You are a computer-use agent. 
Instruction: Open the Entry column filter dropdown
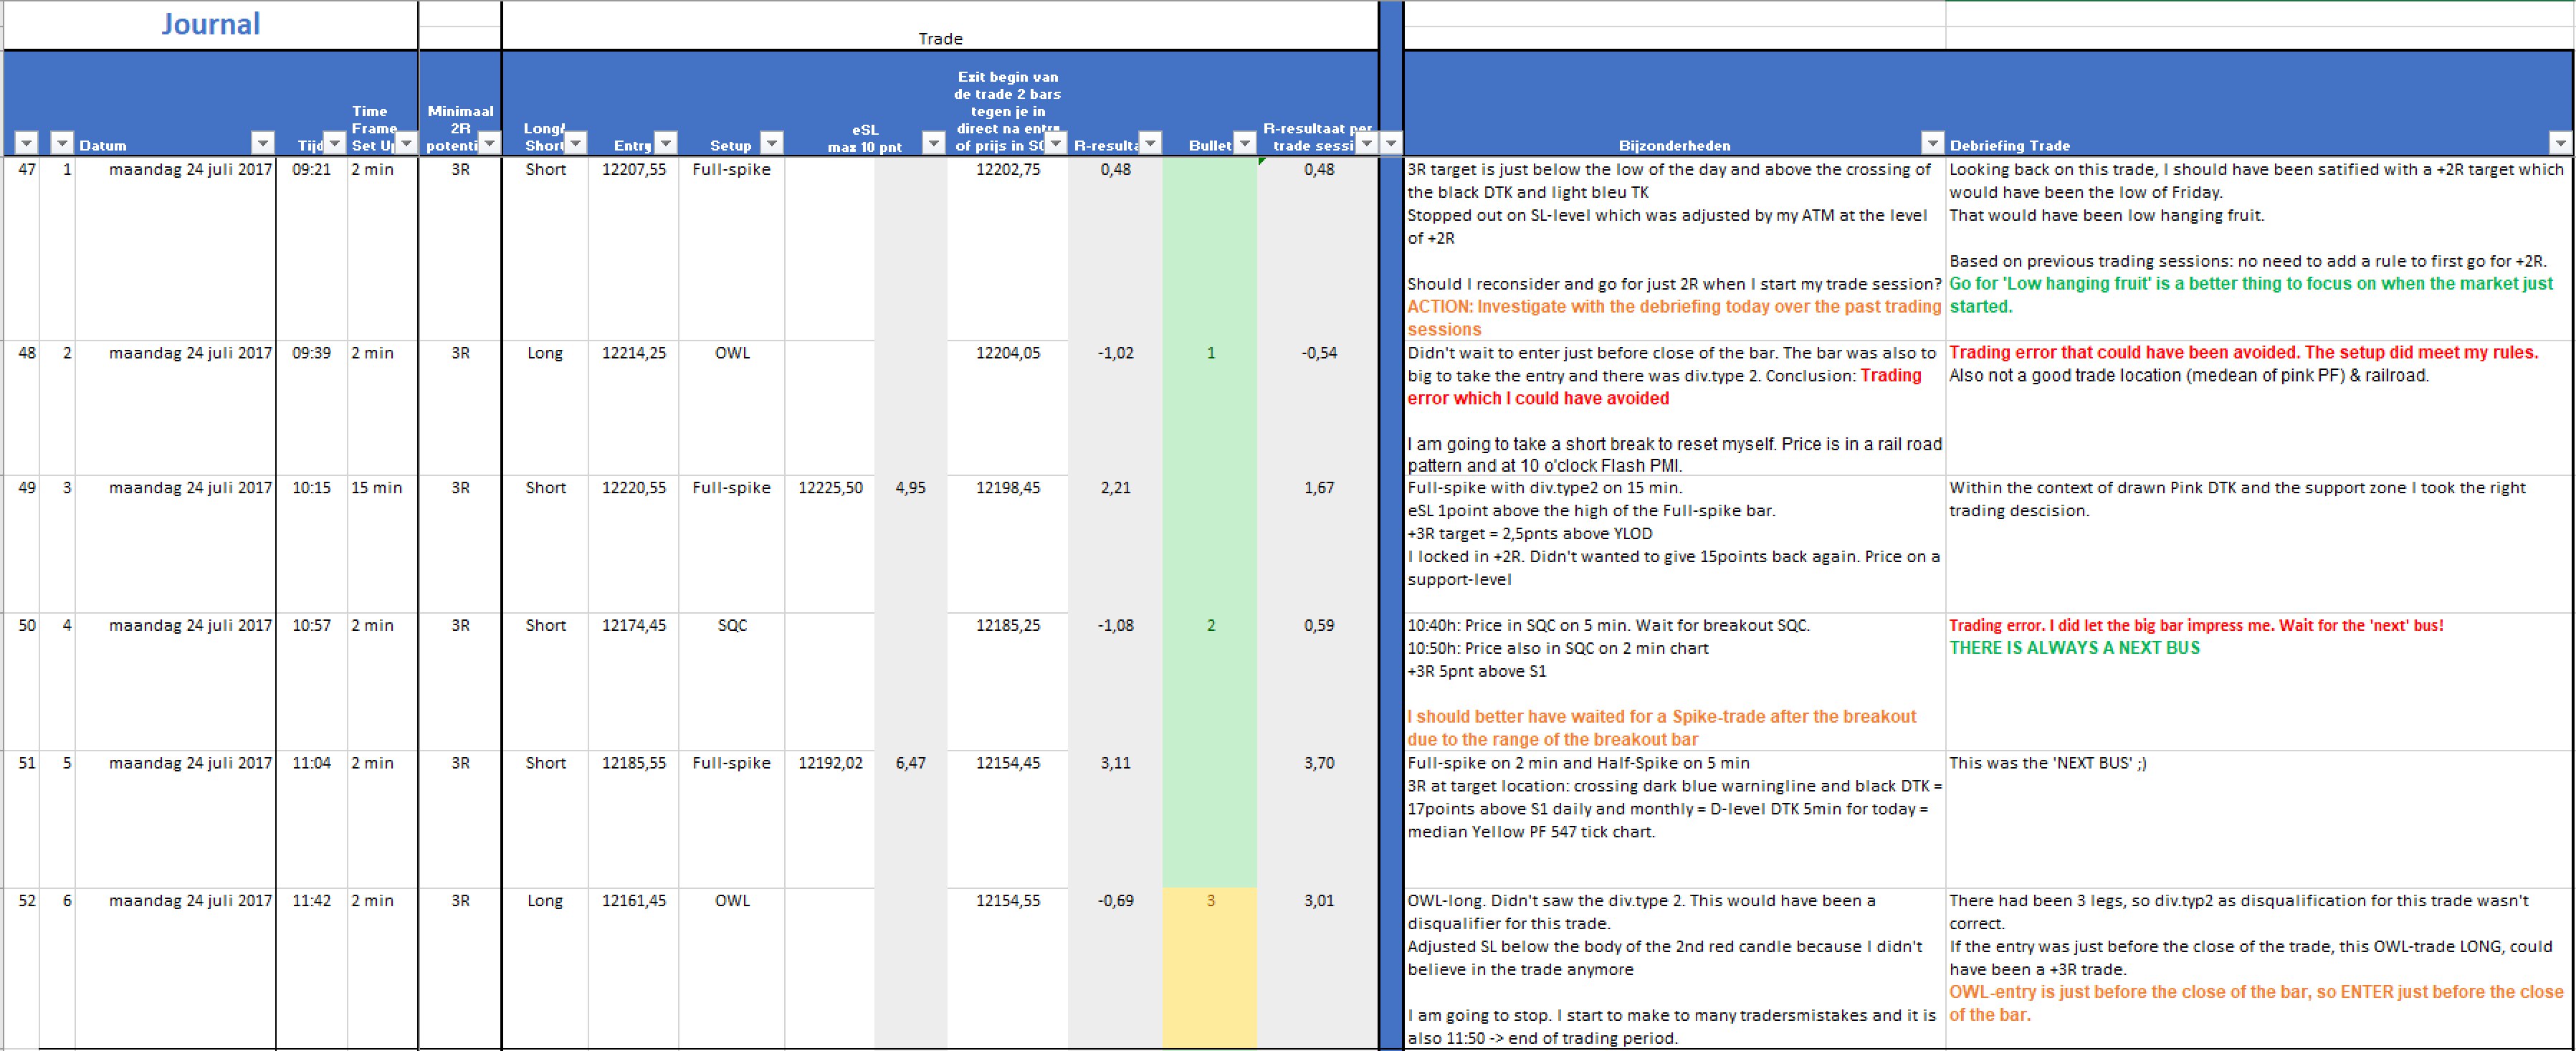[x=665, y=143]
